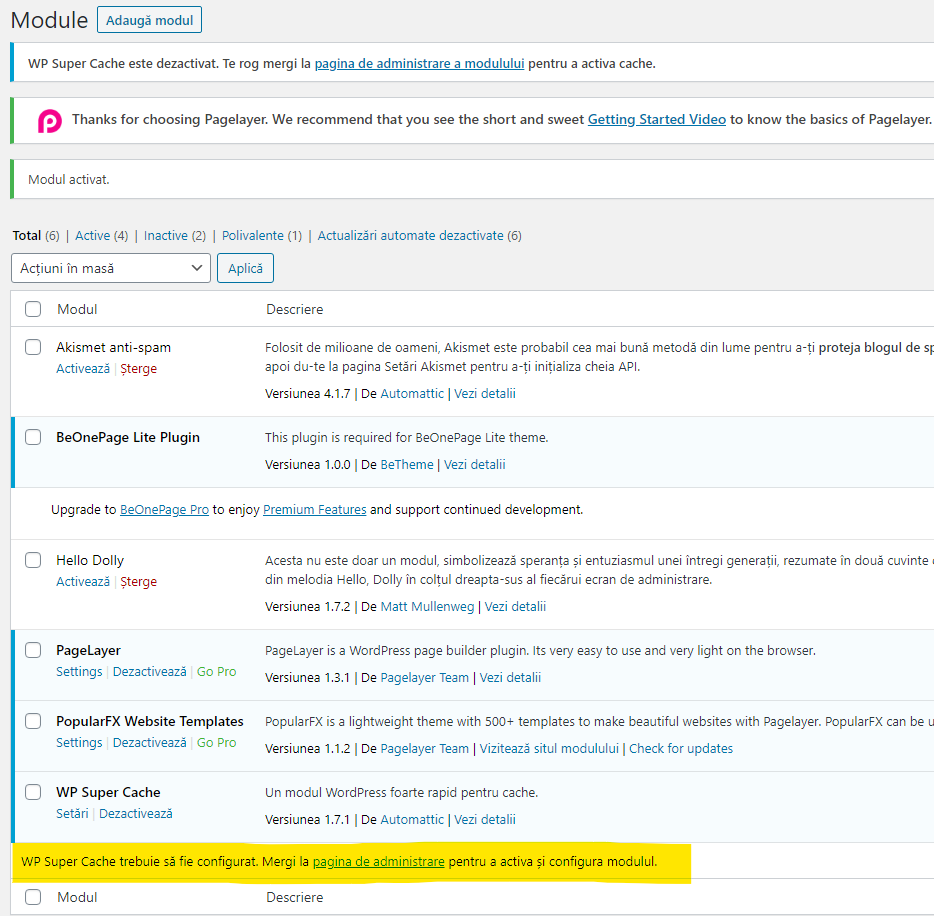The image size is (934, 916).
Task: Filter plugins by Active (4)
Action: tap(101, 236)
